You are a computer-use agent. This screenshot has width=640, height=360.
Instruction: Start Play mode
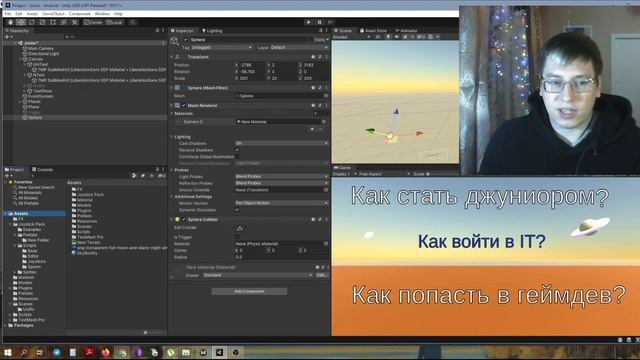[x=309, y=22]
